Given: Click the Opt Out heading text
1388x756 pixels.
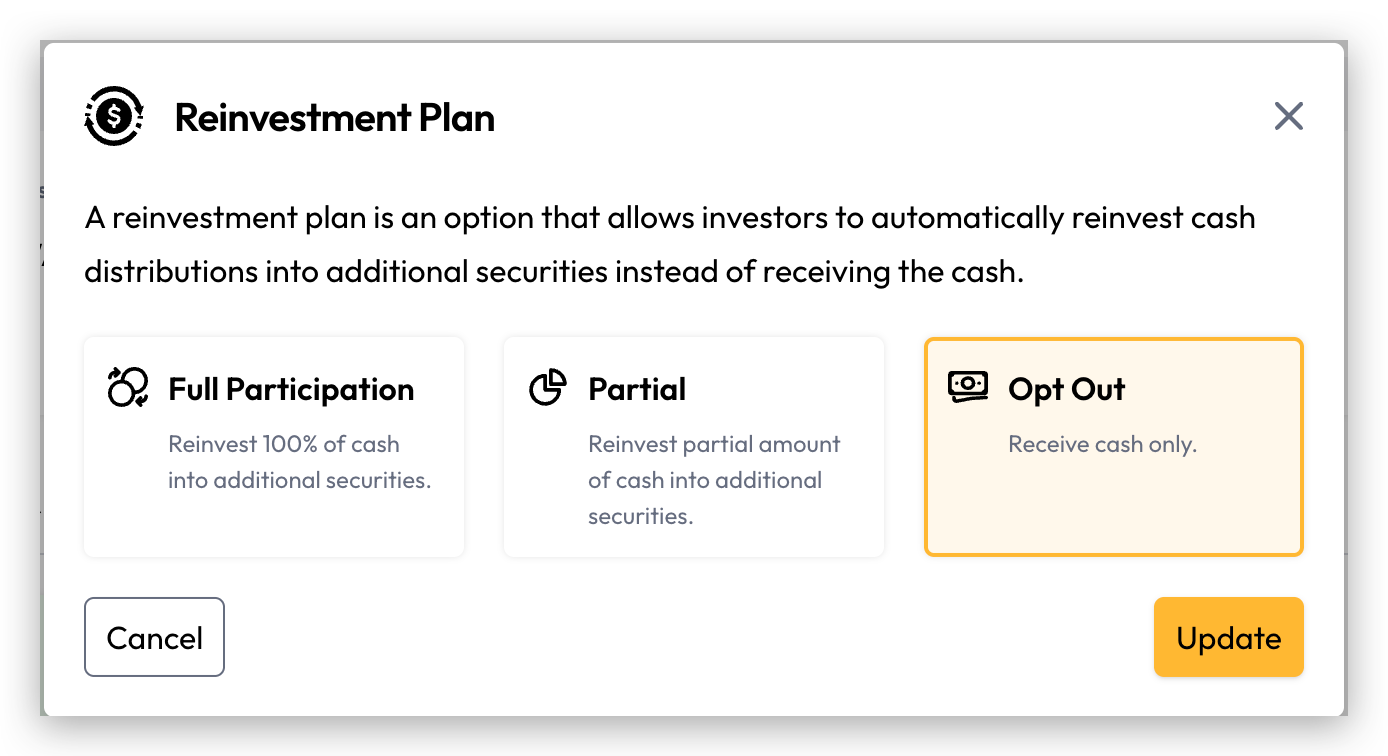Looking at the screenshot, I should pos(1067,389).
